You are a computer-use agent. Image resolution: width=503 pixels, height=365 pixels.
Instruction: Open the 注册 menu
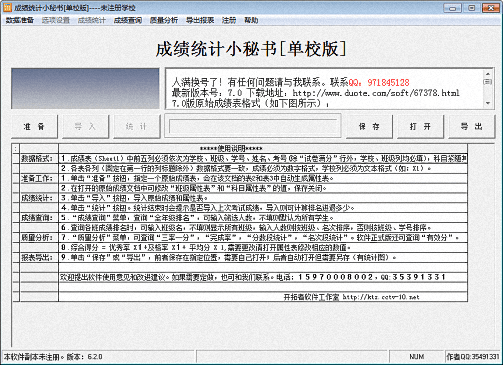point(229,20)
